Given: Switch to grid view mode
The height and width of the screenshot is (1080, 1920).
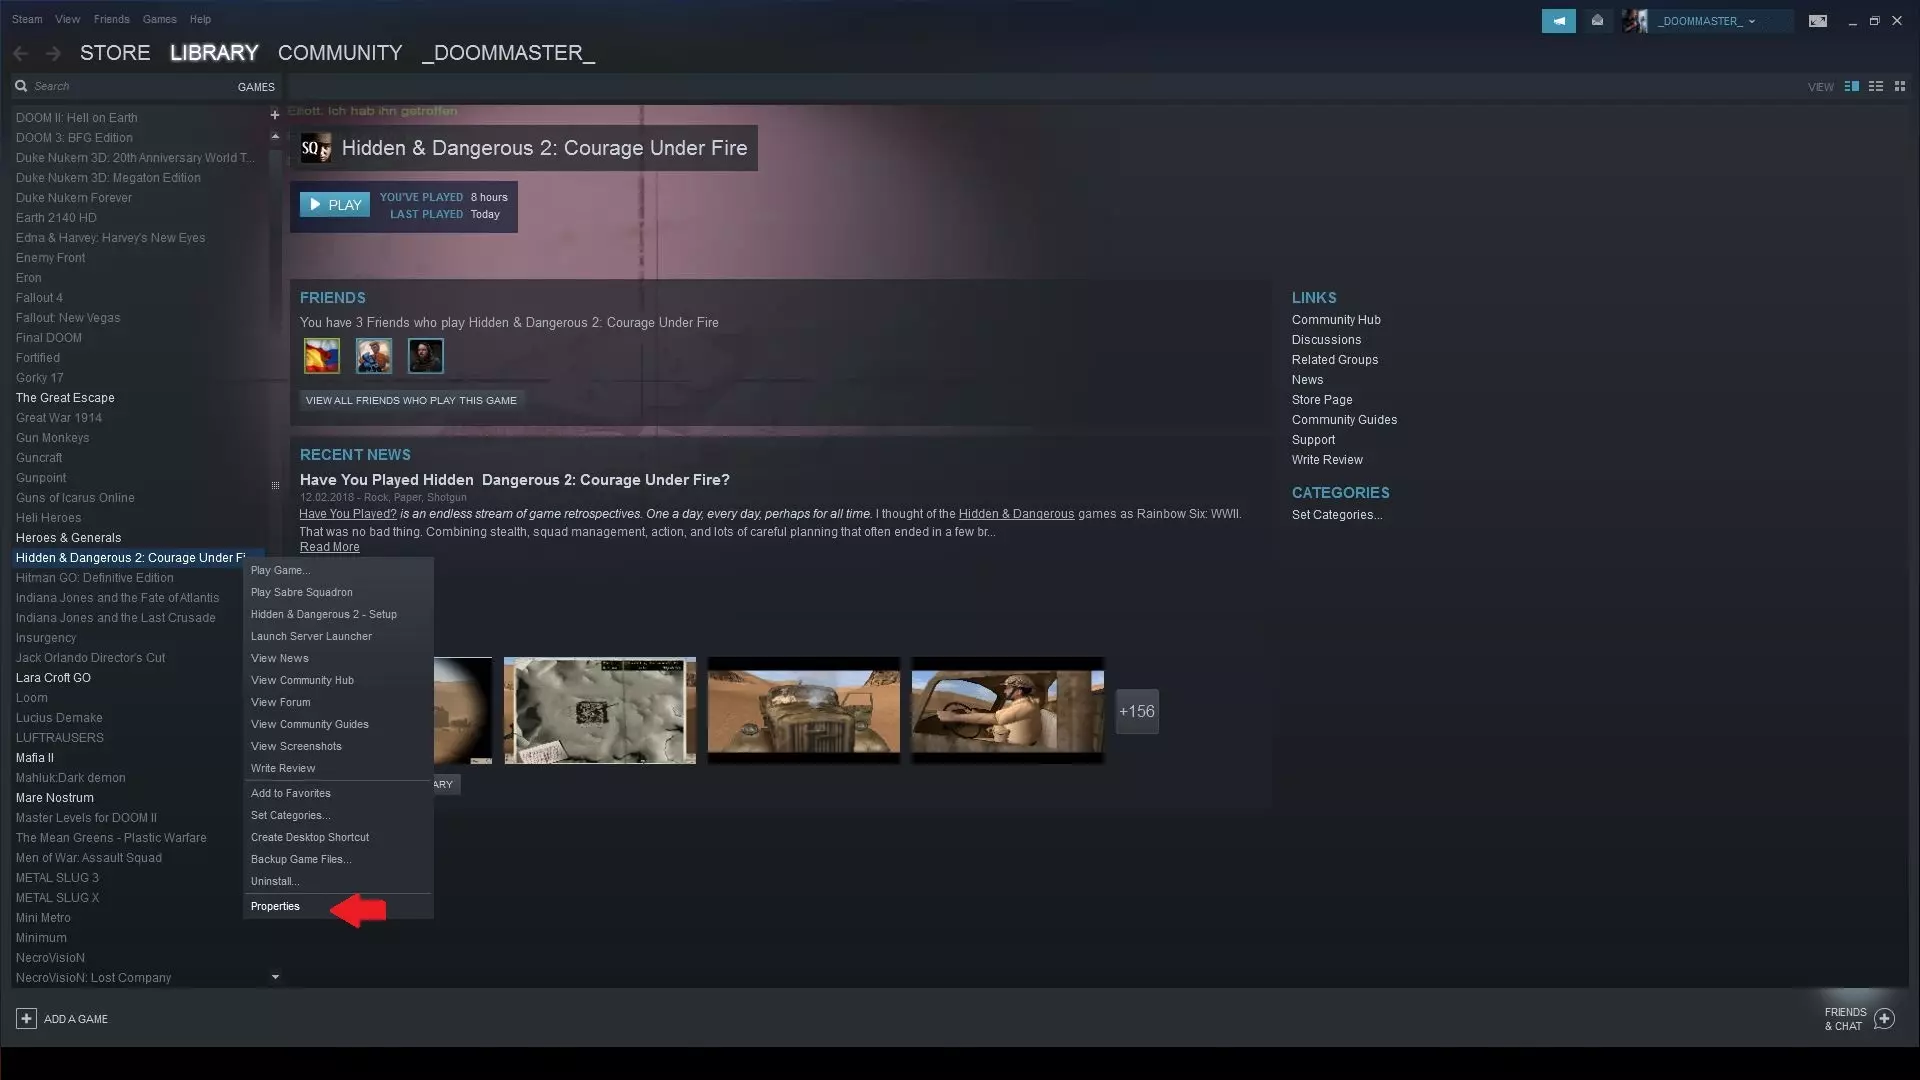Looking at the screenshot, I should [1899, 86].
